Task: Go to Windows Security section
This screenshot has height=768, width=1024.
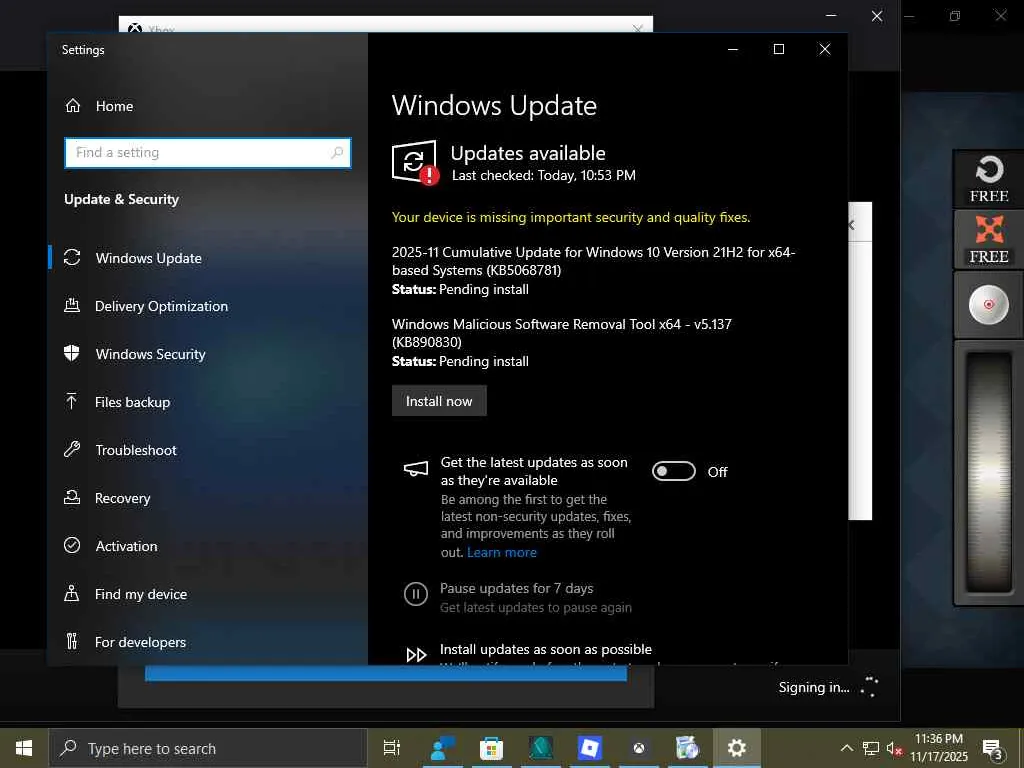Action: click(x=150, y=354)
